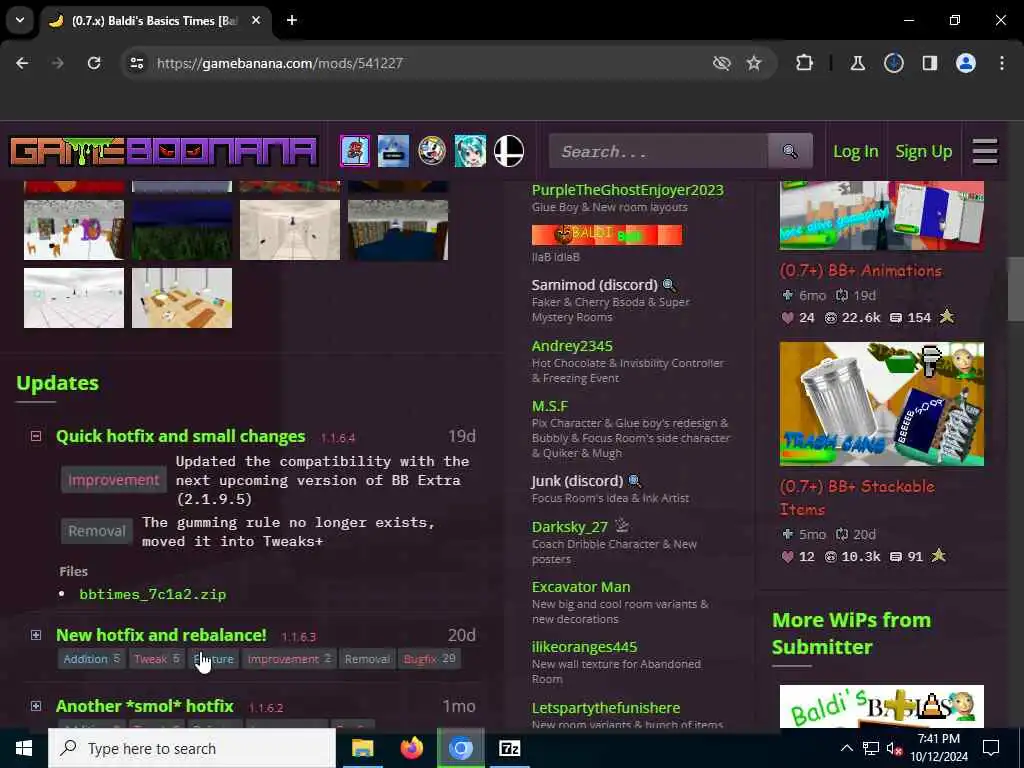Select the blue game icon beside Baldi's Basics

393,152
